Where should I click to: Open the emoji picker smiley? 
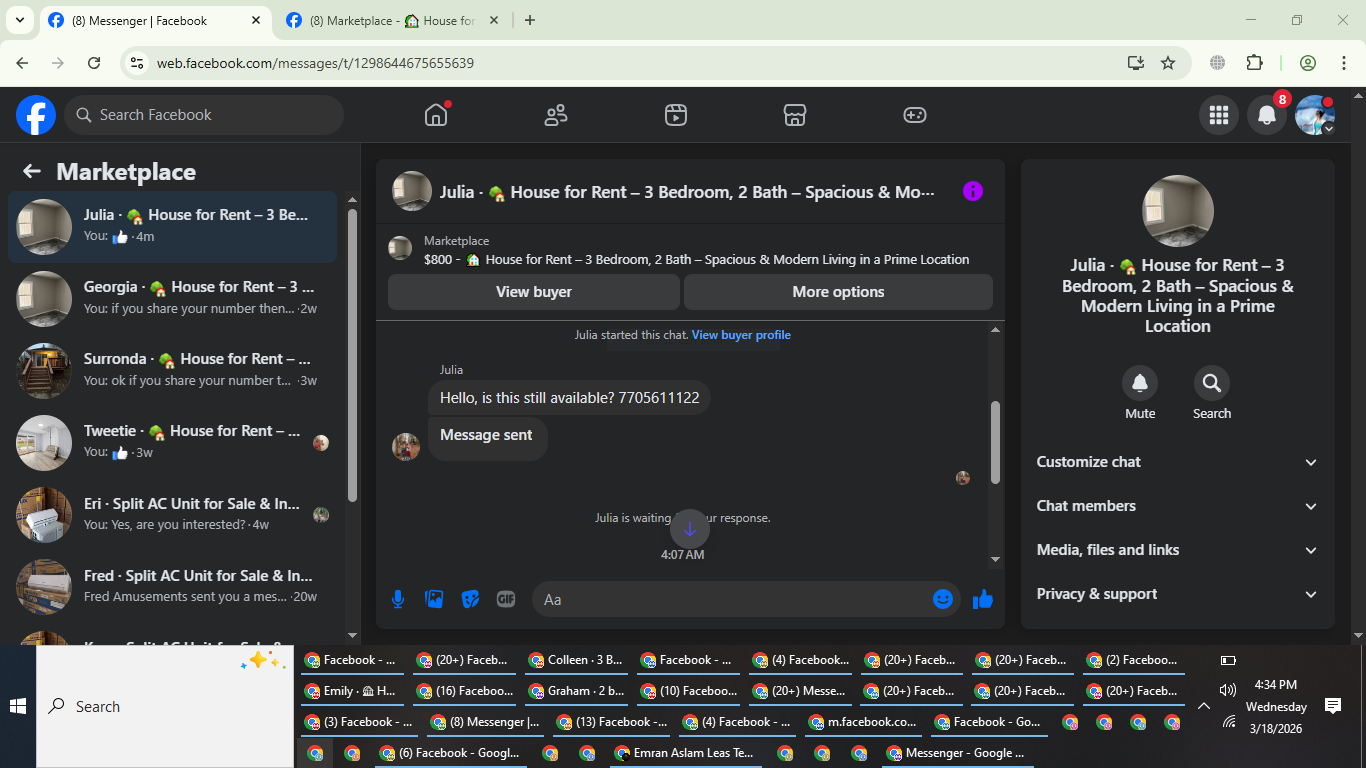[943, 599]
